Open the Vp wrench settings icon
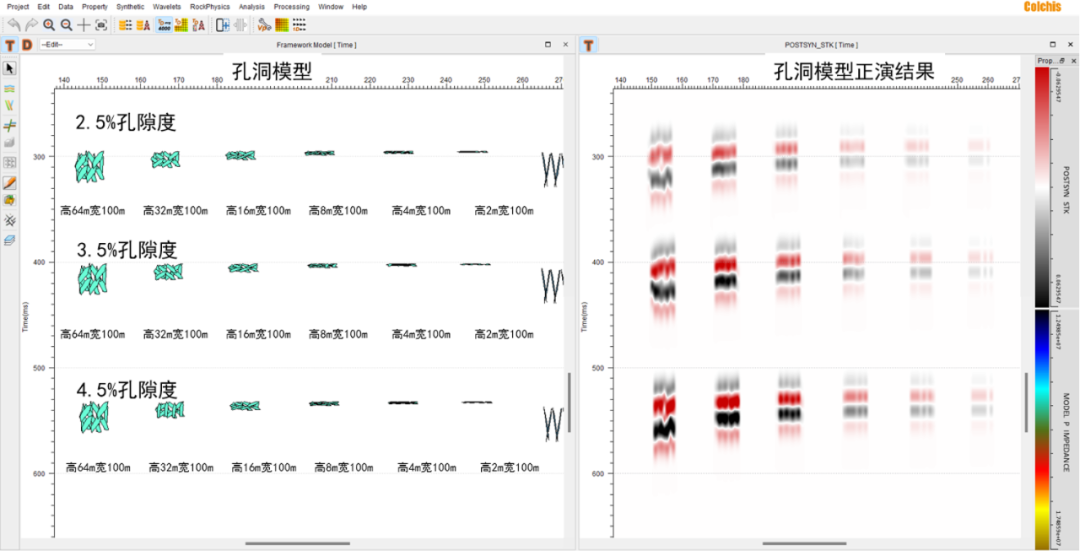 coord(264,25)
